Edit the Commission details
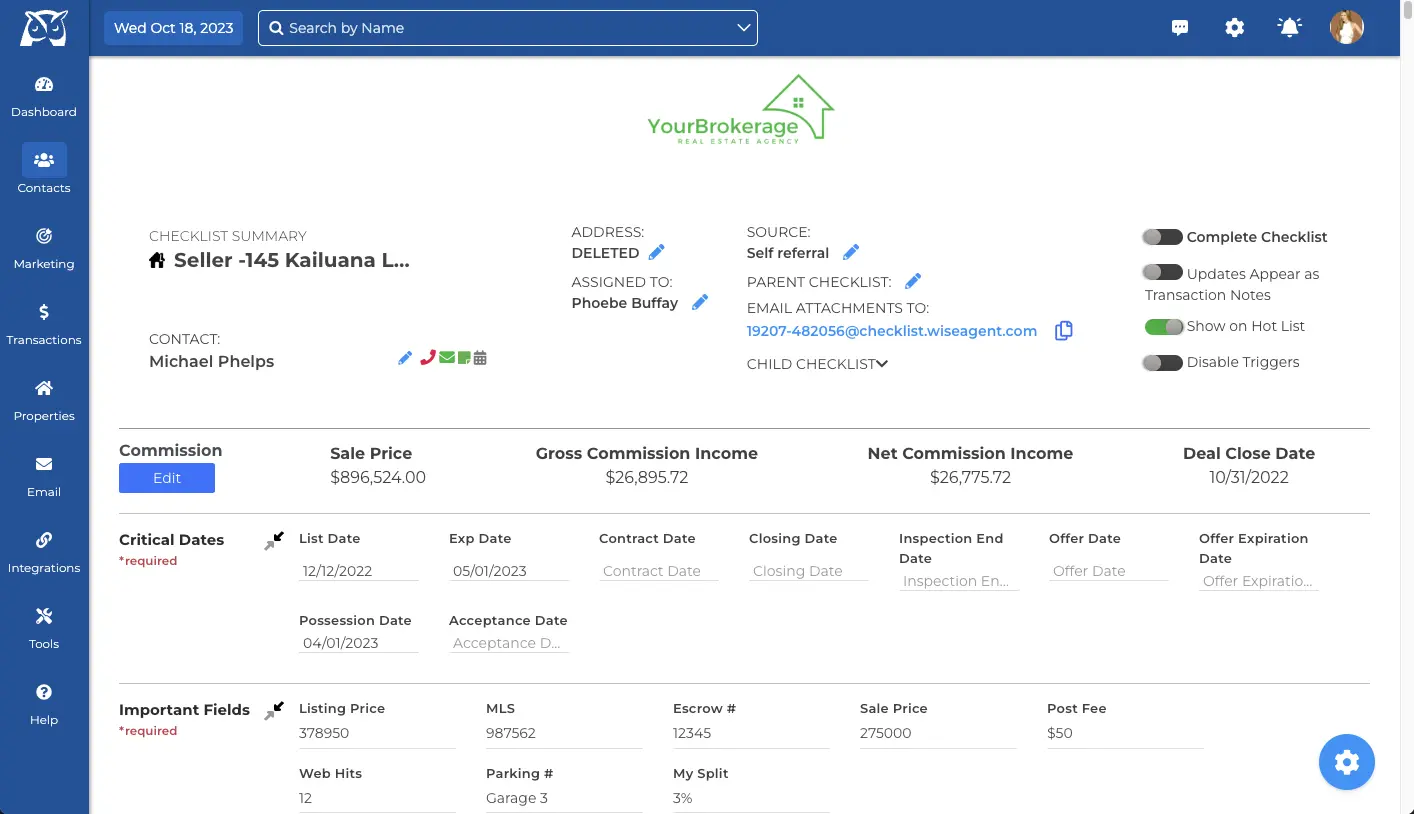This screenshot has height=814, width=1414. [166, 478]
